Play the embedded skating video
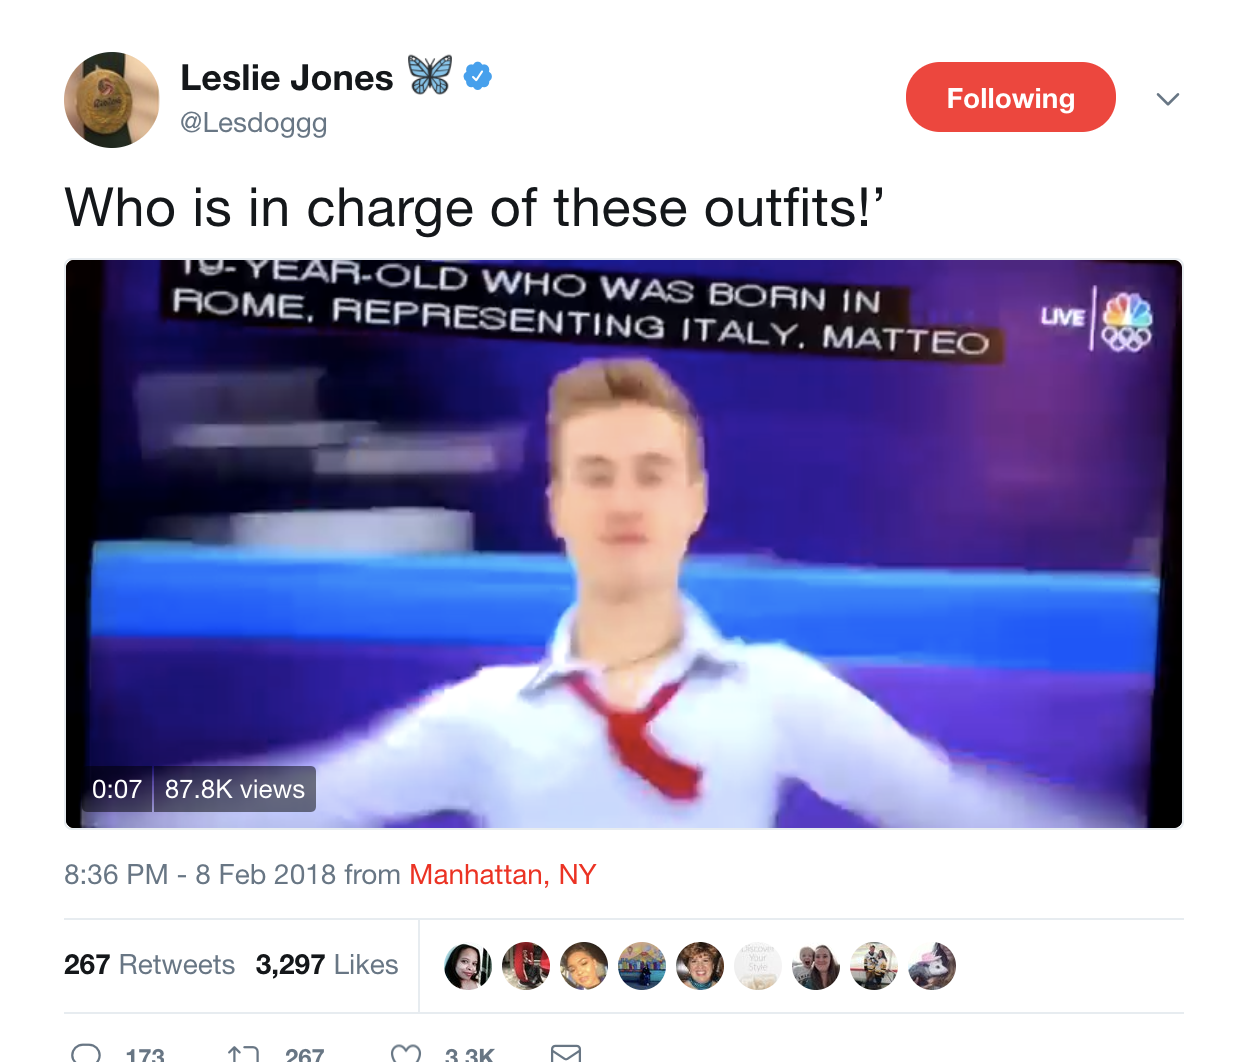The height and width of the screenshot is (1062, 1256). (x=624, y=544)
